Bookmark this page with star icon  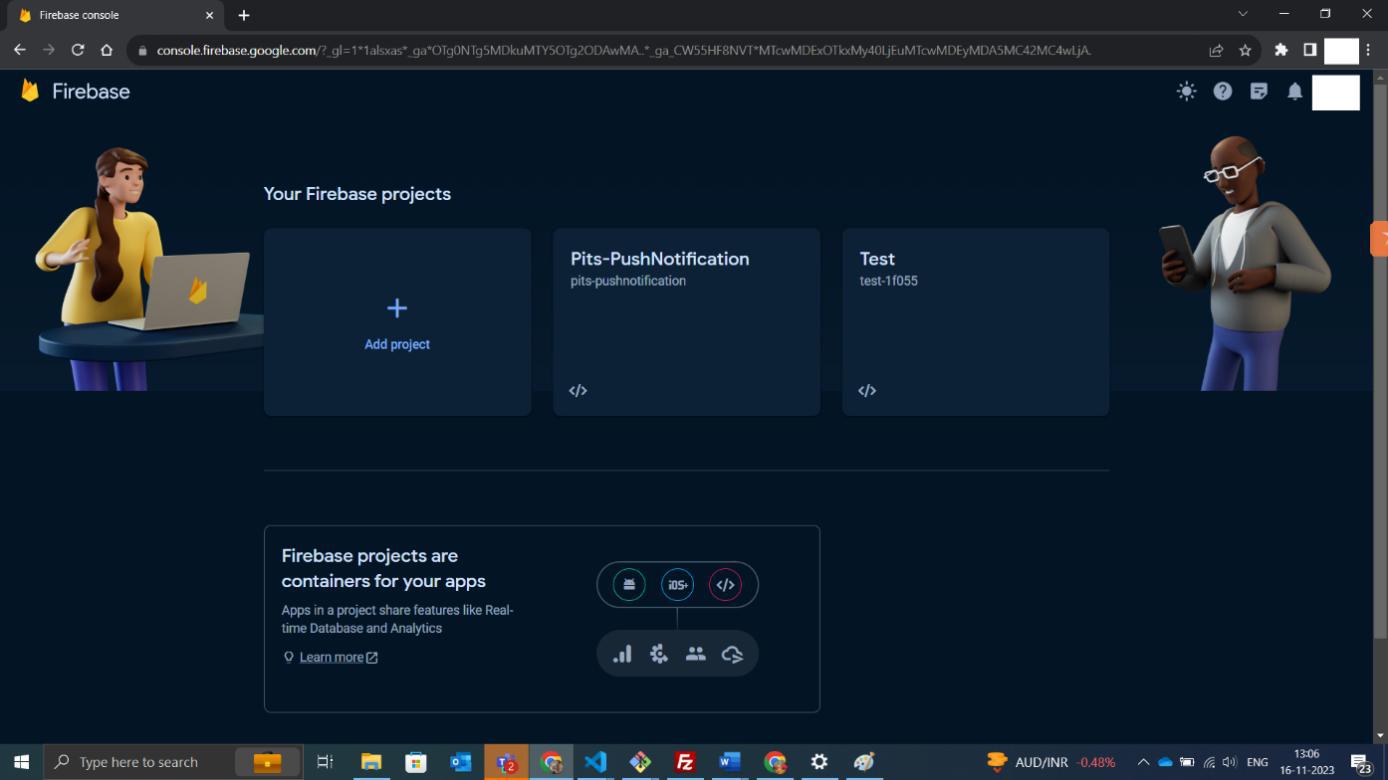click(1245, 50)
